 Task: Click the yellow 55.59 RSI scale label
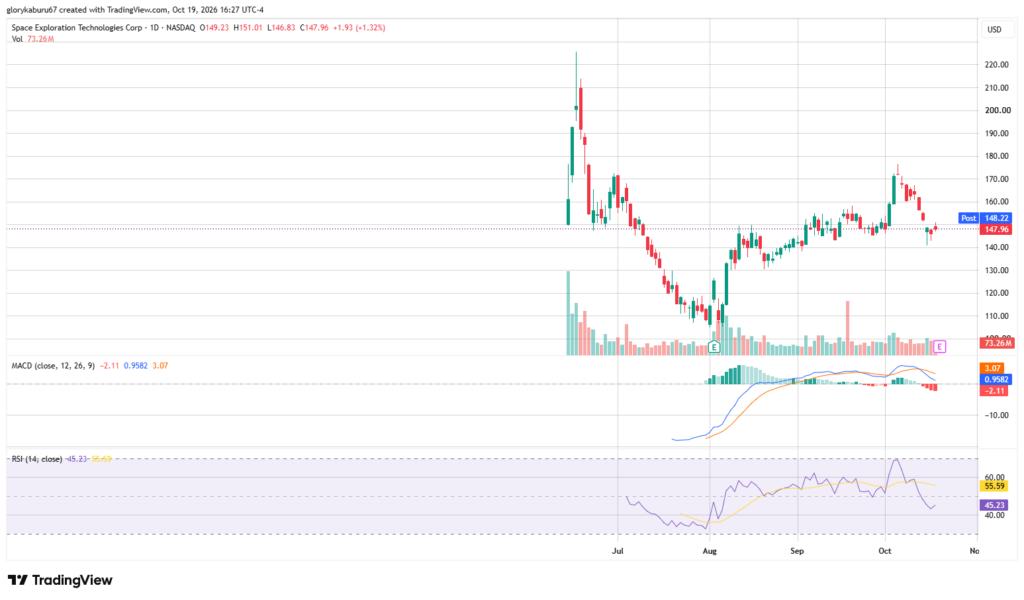click(x=995, y=486)
